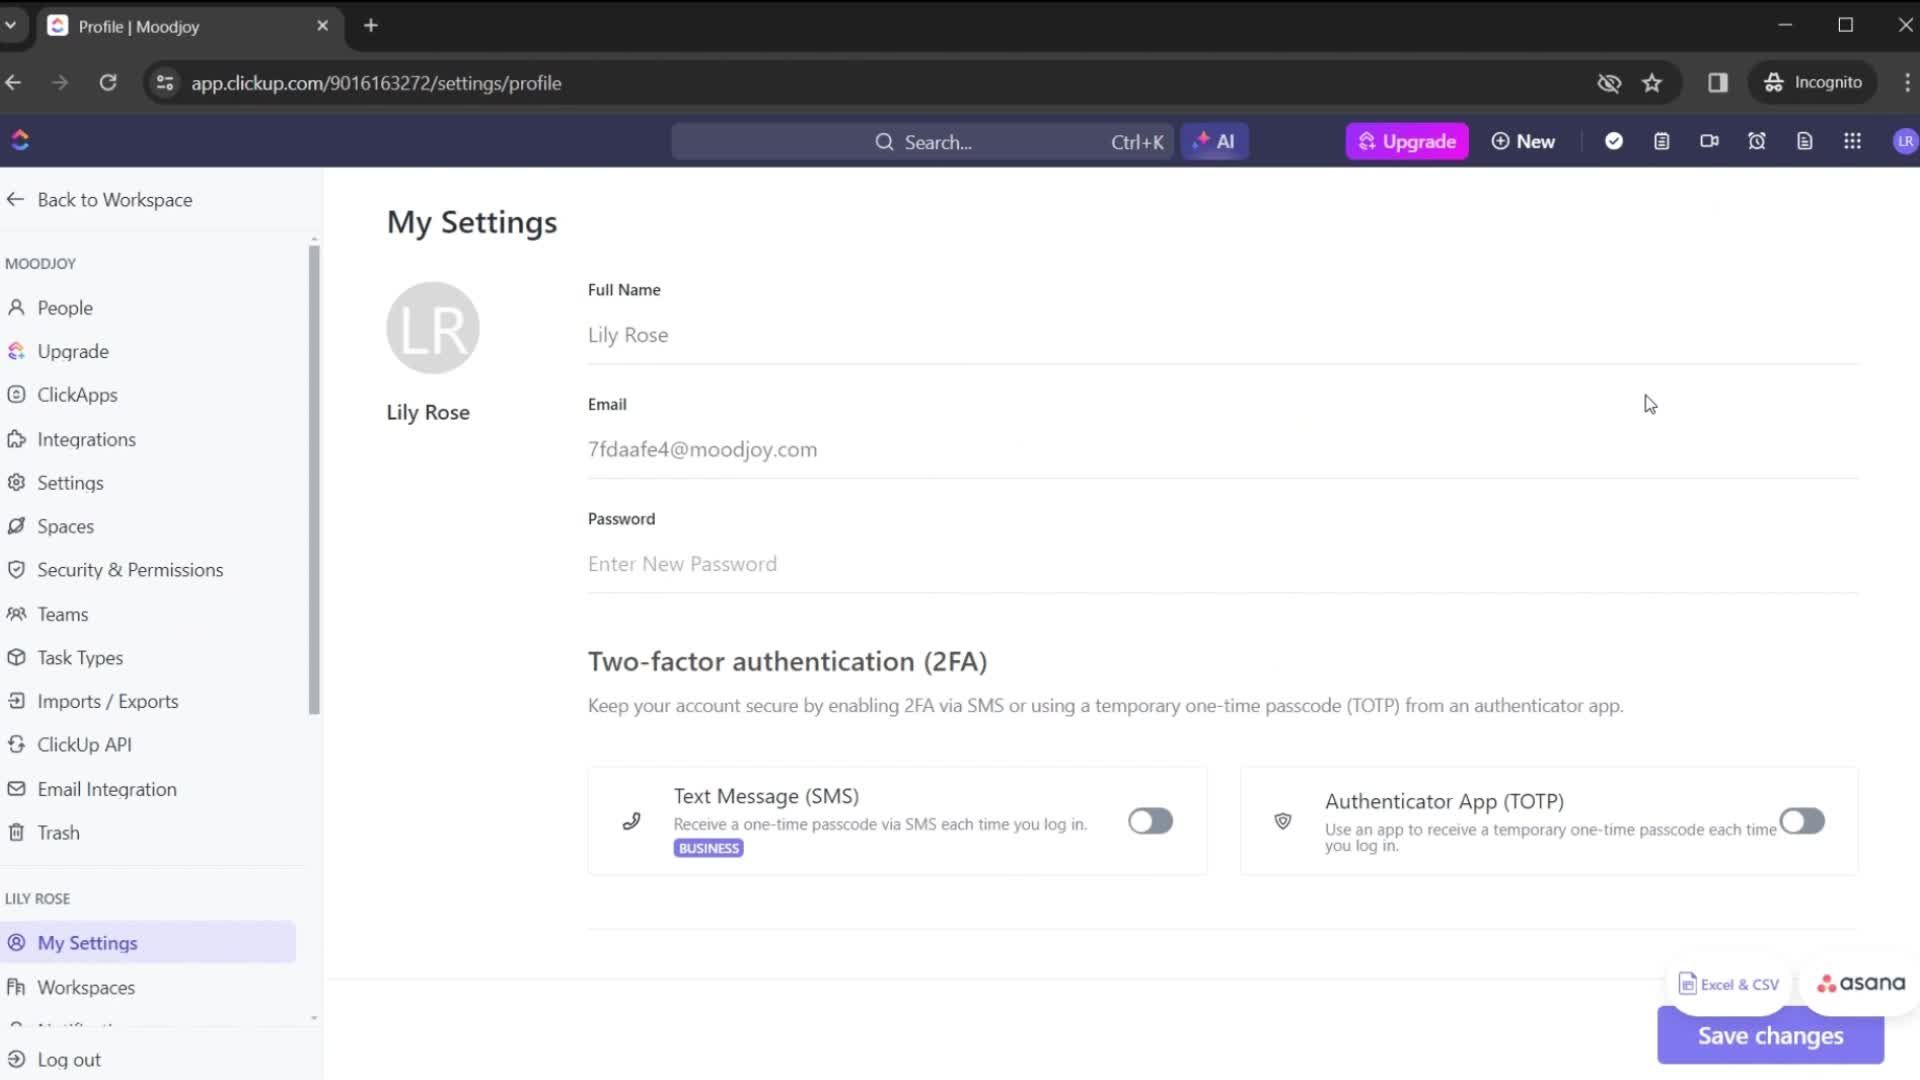Bookmark this page with the star icon
Viewport: 1920px width, 1080px height.
click(1652, 83)
